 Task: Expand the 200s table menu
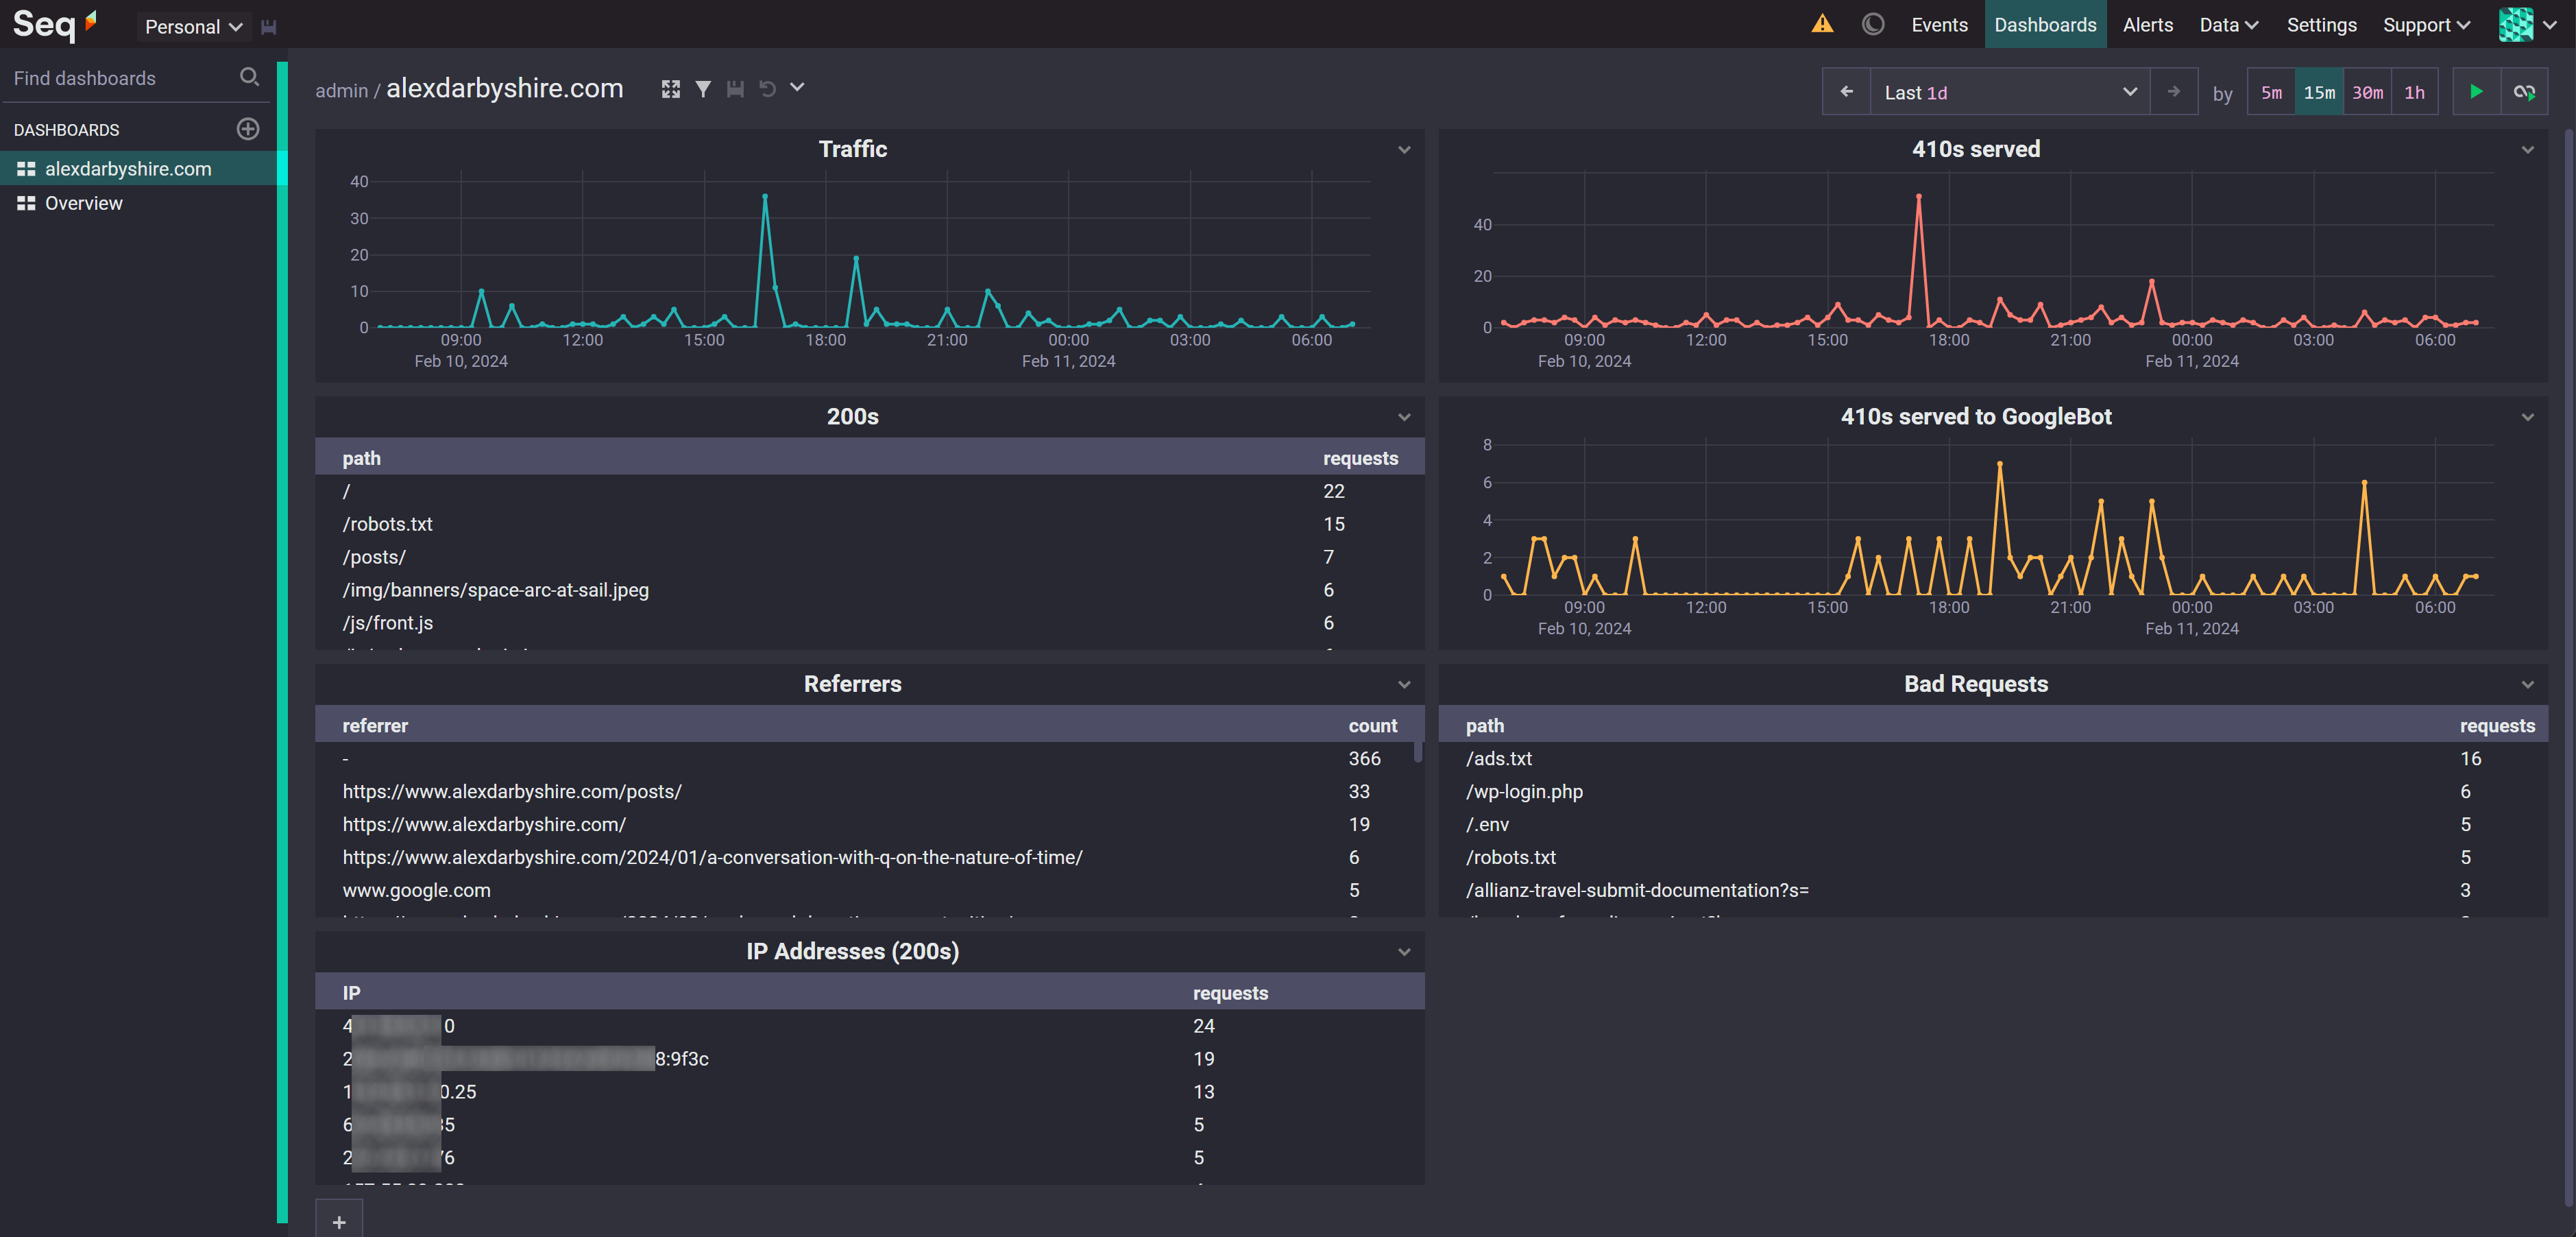coord(1404,417)
